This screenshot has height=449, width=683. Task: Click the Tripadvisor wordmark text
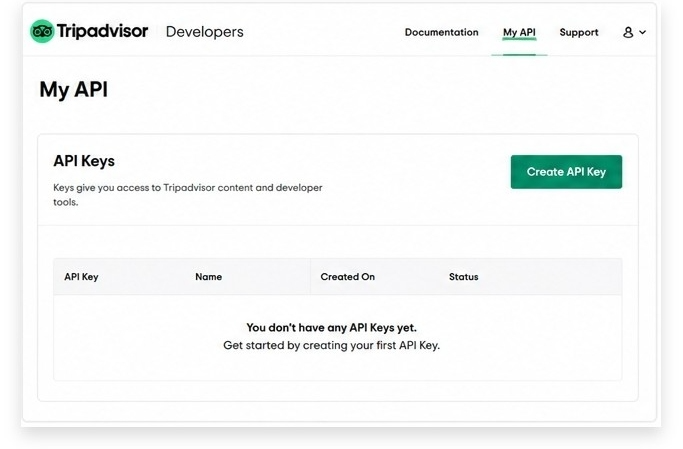[102, 31]
